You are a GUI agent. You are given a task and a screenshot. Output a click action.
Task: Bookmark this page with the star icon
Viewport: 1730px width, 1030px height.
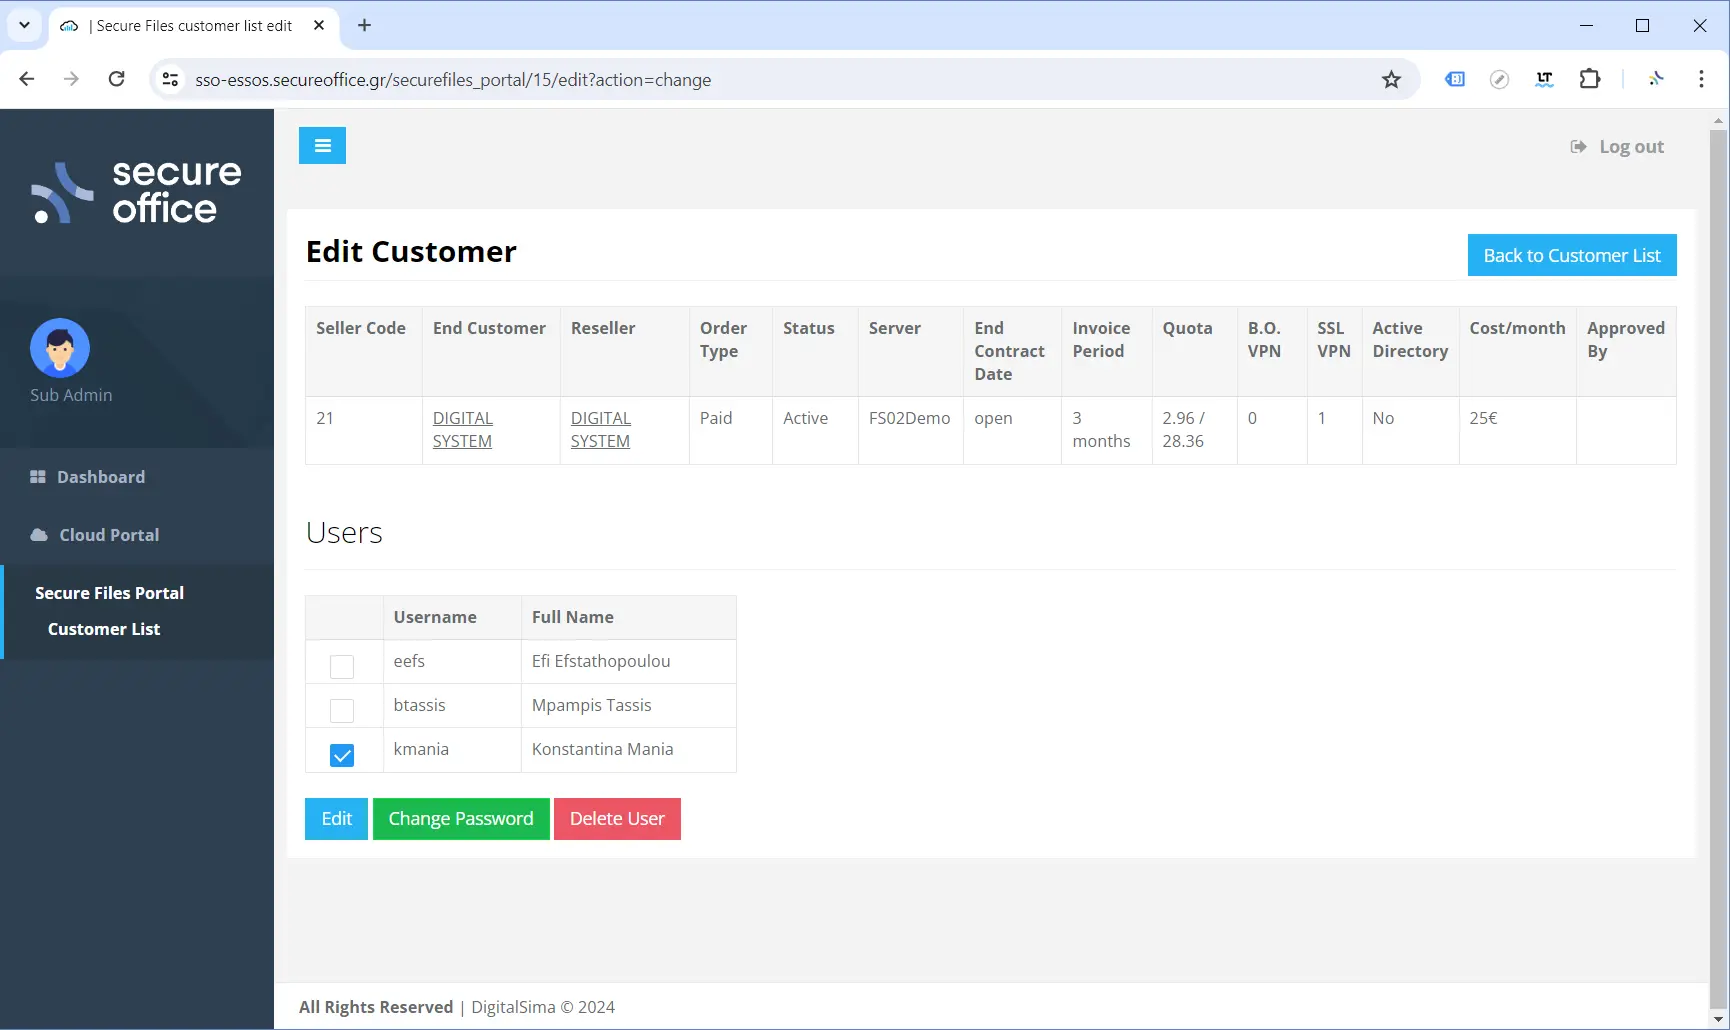[1391, 79]
